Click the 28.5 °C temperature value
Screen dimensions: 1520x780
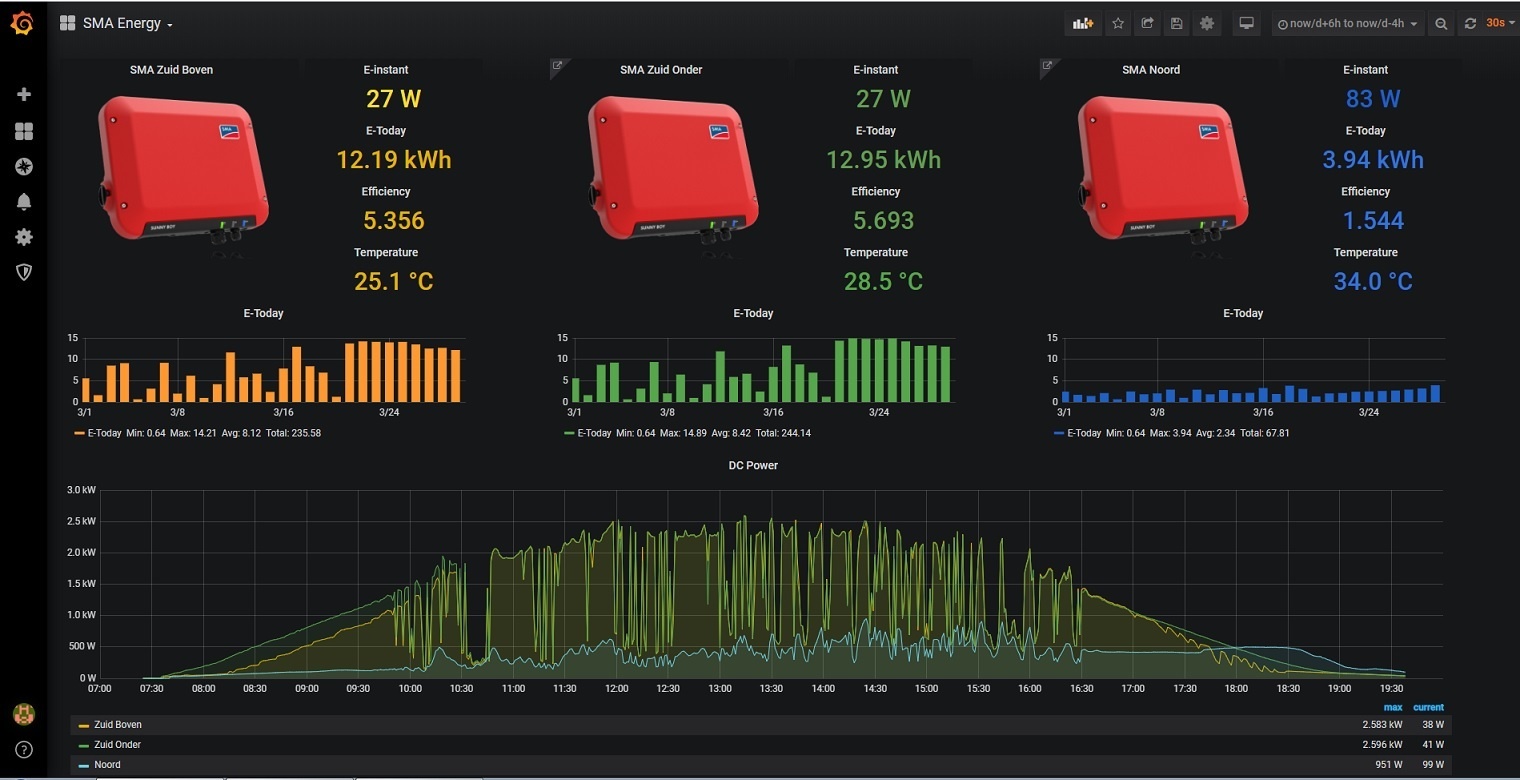(883, 281)
